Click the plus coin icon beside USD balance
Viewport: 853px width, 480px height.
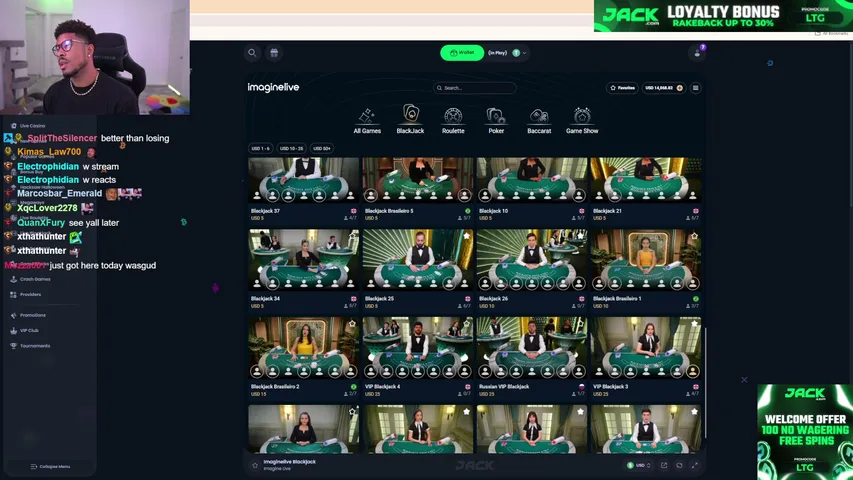point(679,88)
